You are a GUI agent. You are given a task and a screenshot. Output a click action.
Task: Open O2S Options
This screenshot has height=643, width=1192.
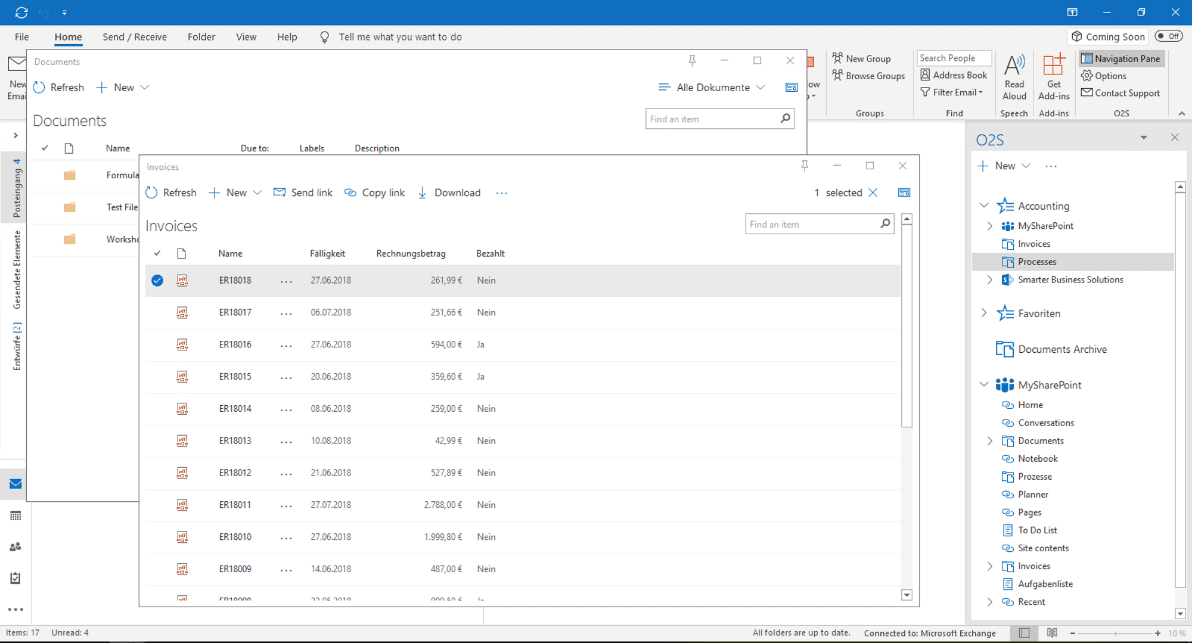(x=1104, y=75)
